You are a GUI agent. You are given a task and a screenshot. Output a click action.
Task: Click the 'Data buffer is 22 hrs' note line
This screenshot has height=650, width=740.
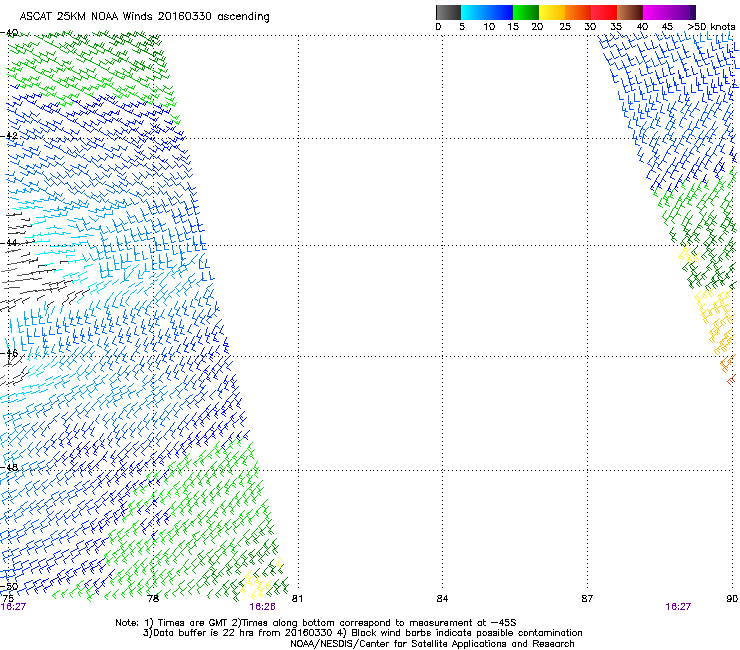click(x=362, y=633)
